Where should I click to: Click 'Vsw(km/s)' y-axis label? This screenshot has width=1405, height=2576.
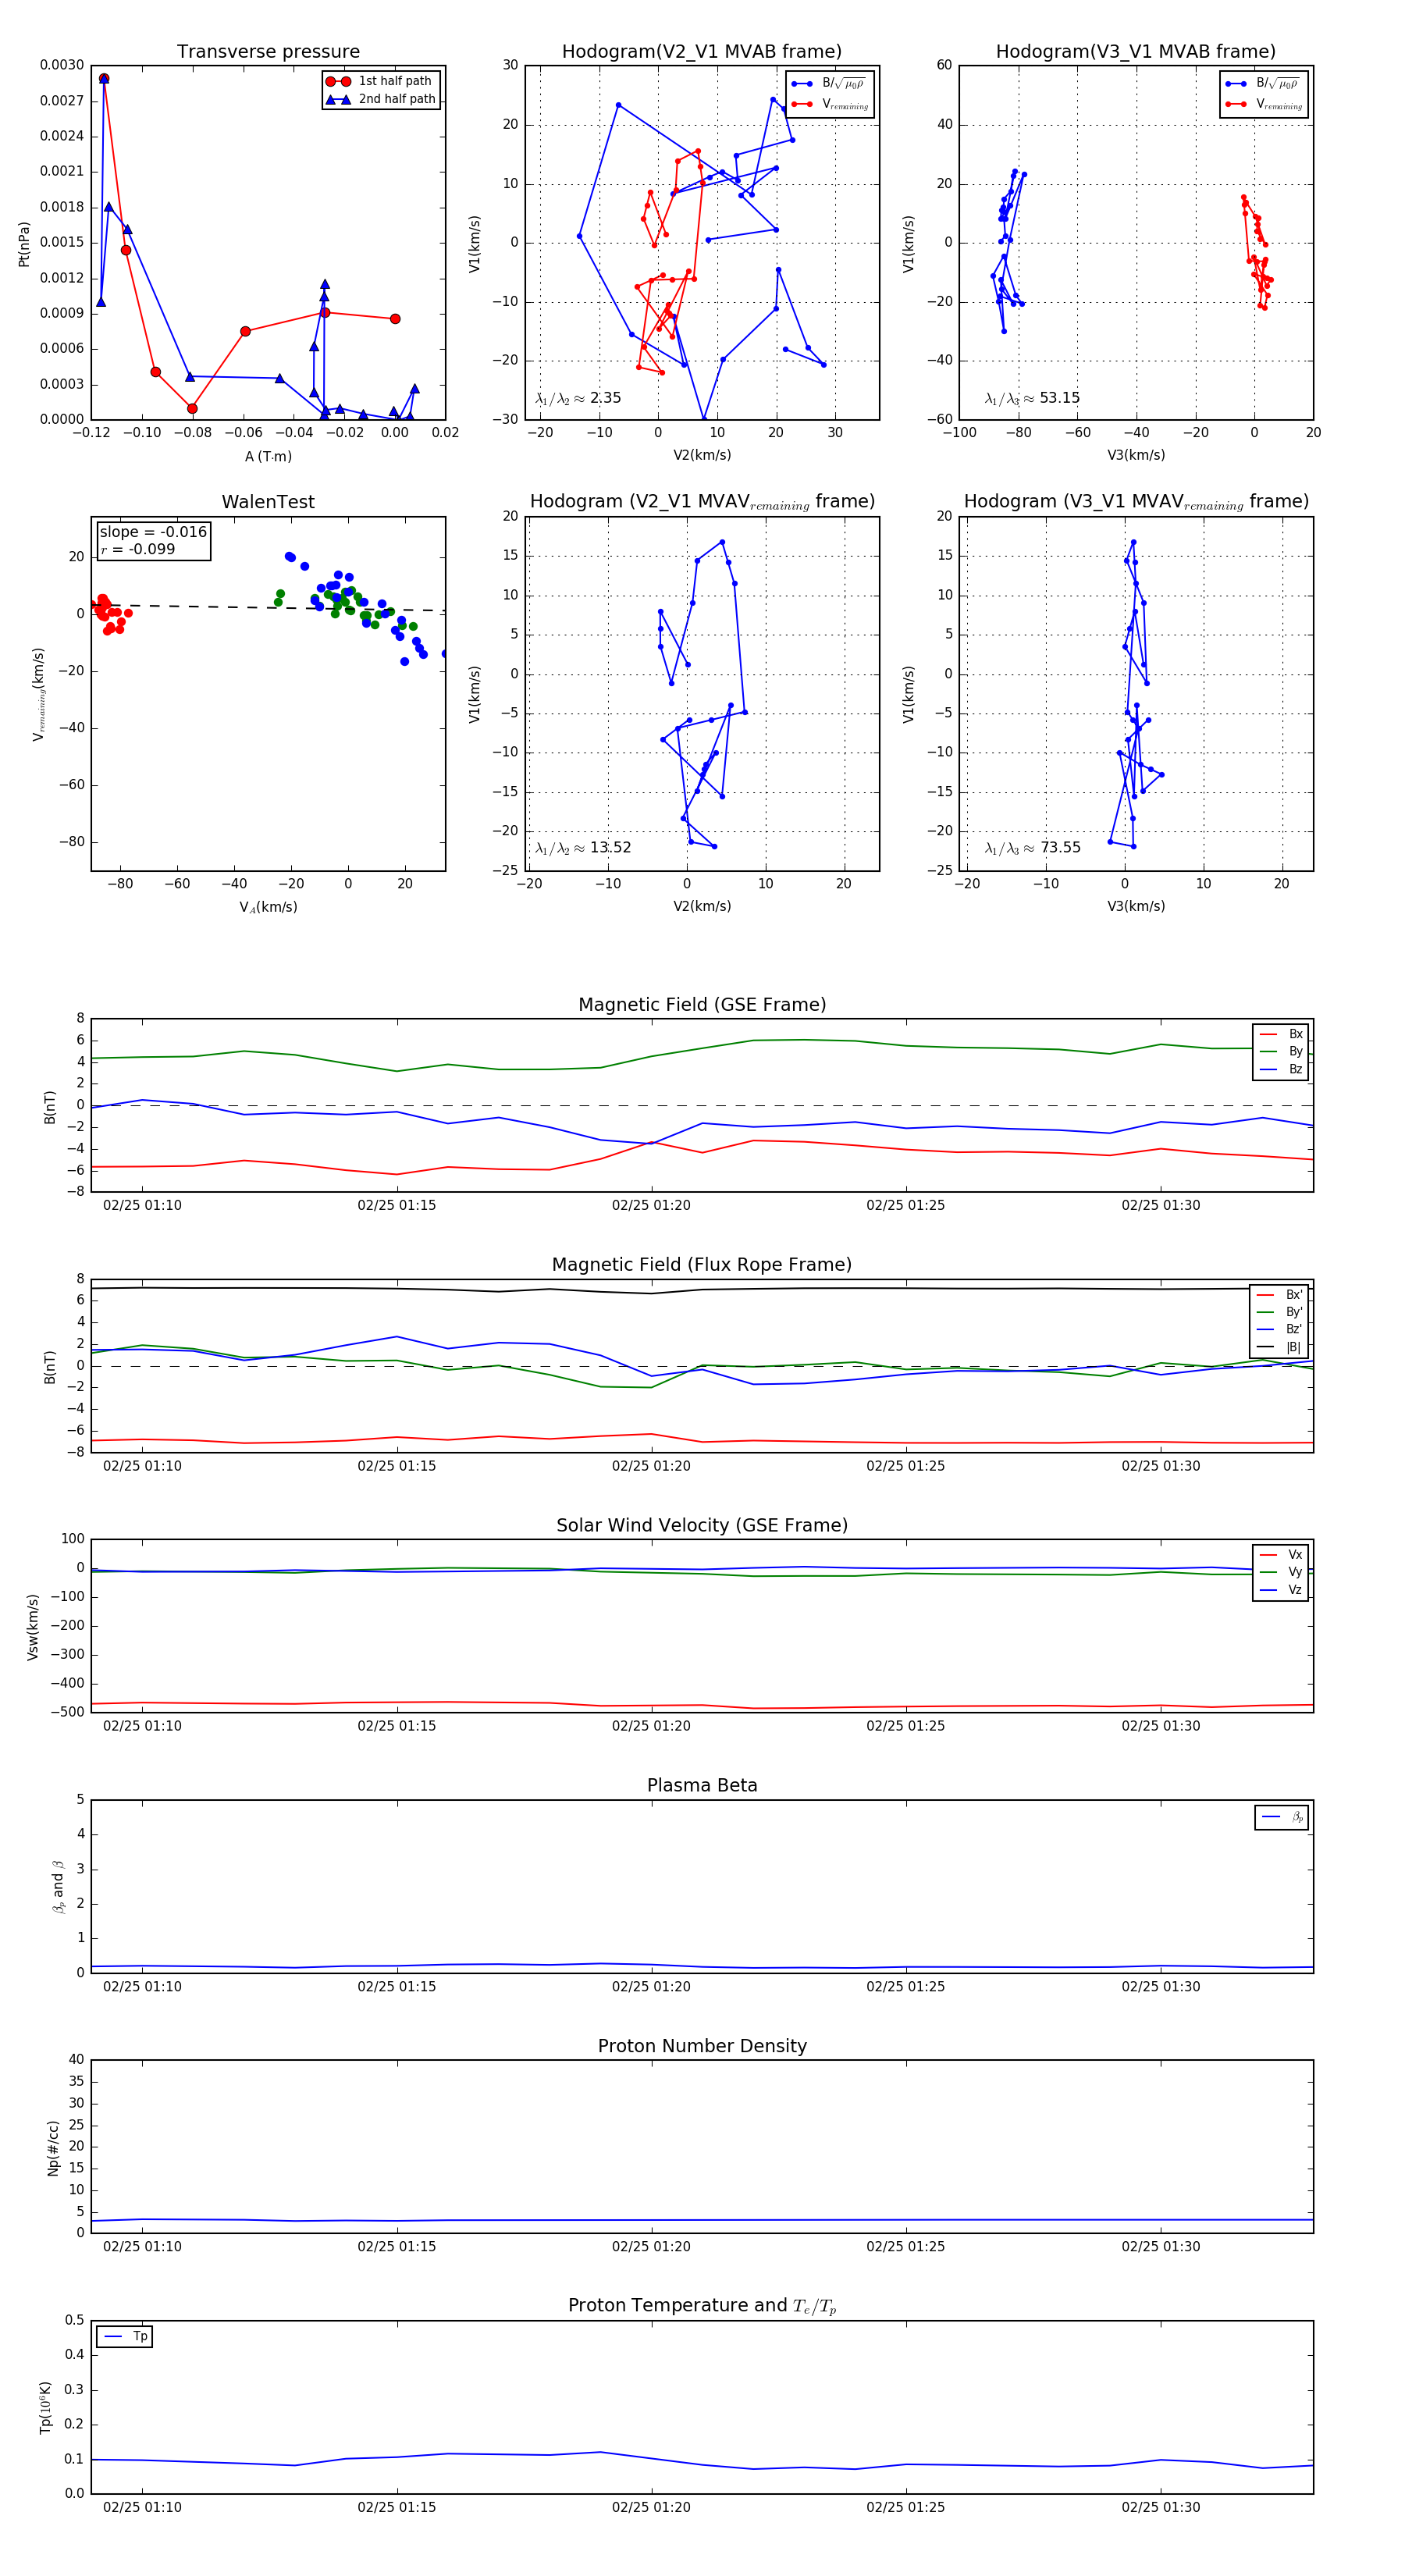pyautogui.click(x=33, y=1627)
